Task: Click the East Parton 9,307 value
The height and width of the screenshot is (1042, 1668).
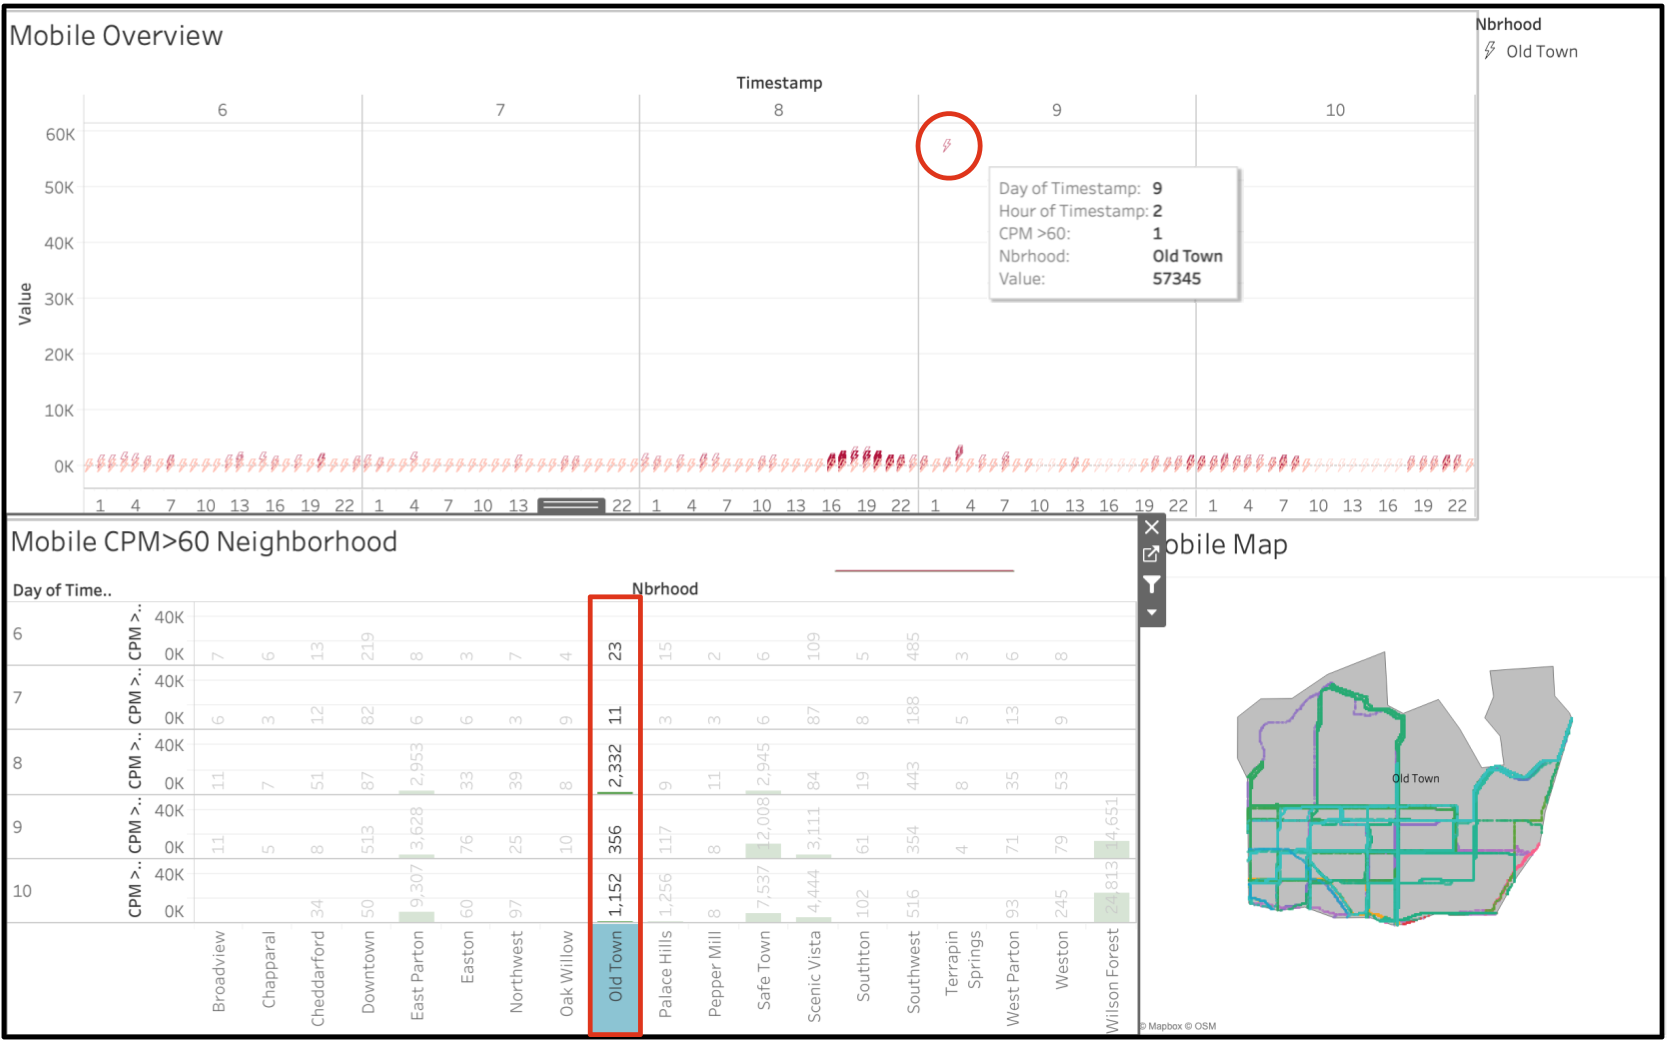Action: (417, 887)
